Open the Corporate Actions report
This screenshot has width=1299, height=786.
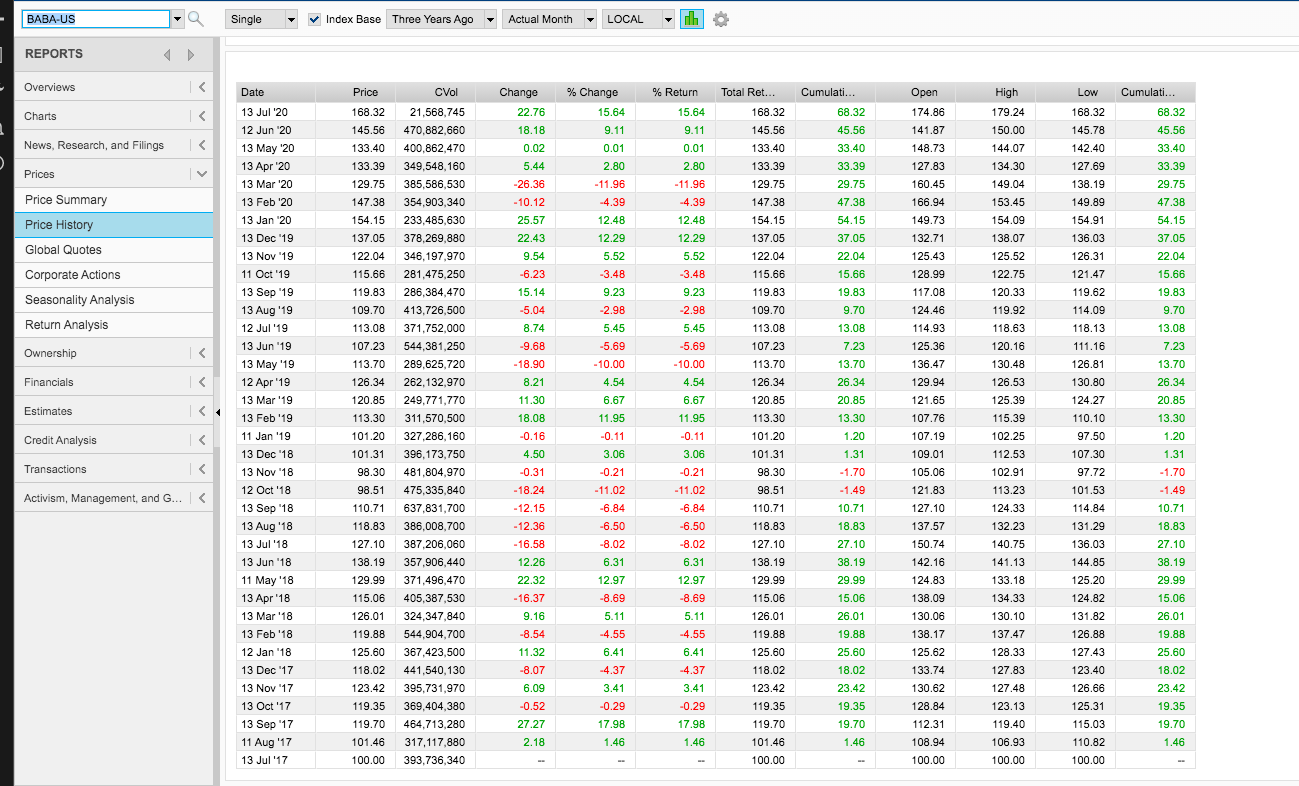point(114,275)
